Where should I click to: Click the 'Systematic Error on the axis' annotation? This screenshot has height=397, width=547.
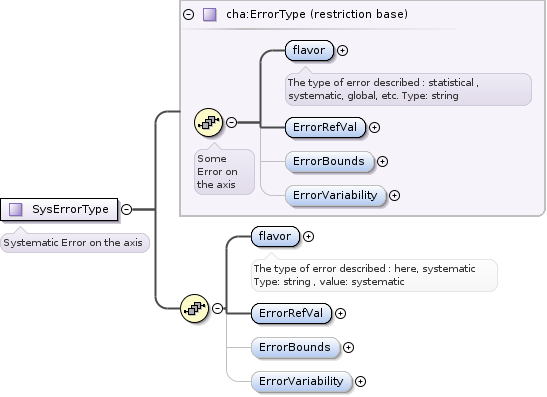click(x=75, y=243)
